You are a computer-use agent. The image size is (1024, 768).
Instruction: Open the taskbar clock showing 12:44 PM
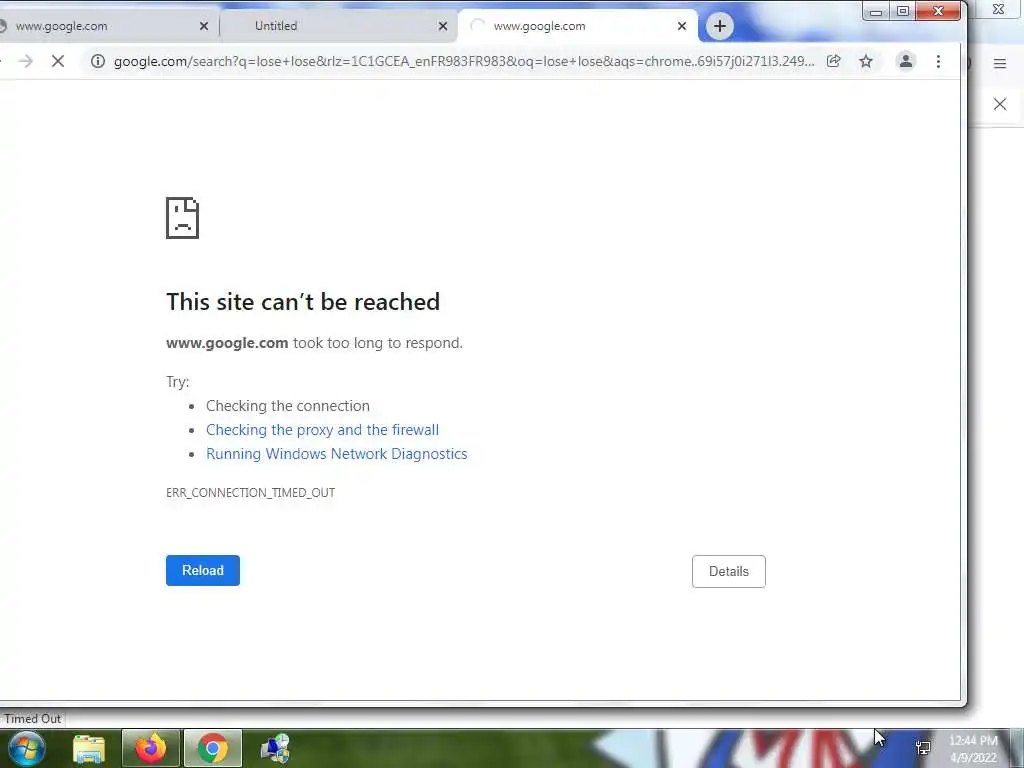[973, 749]
